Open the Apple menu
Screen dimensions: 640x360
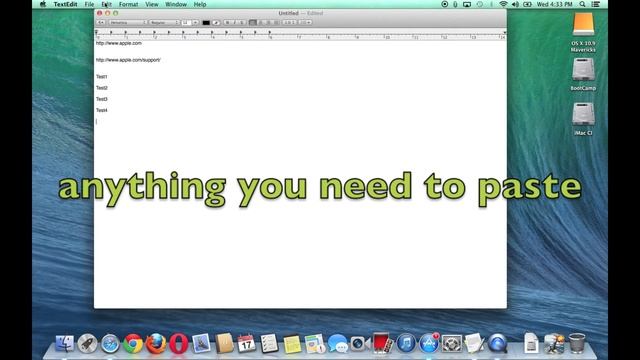[x=43, y=4]
